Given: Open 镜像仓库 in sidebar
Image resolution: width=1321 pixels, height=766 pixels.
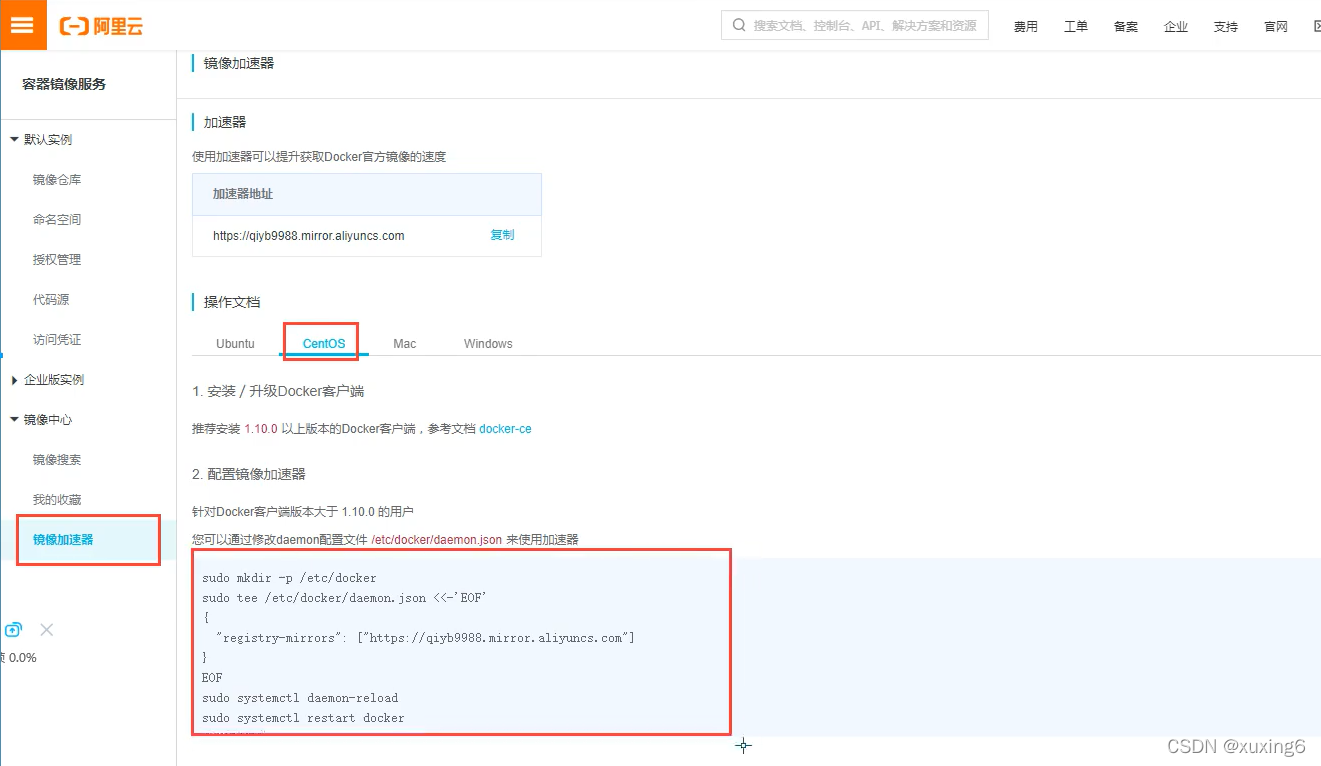Looking at the screenshot, I should [x=57, y=180].
